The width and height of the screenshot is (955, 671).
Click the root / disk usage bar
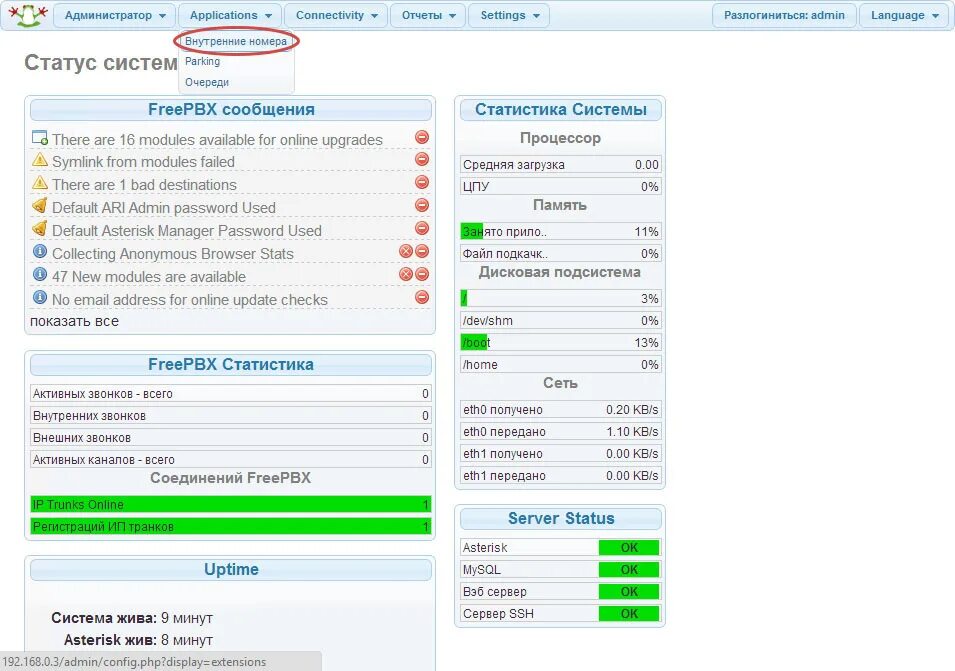click(x=560, y=298)
